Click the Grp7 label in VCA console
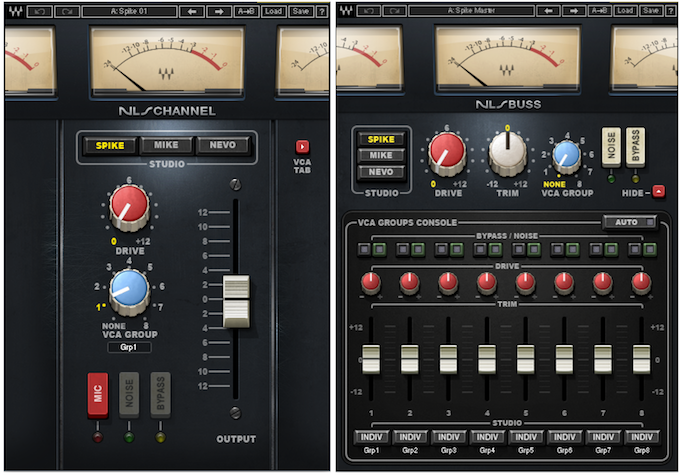 [x=603, y=451]
